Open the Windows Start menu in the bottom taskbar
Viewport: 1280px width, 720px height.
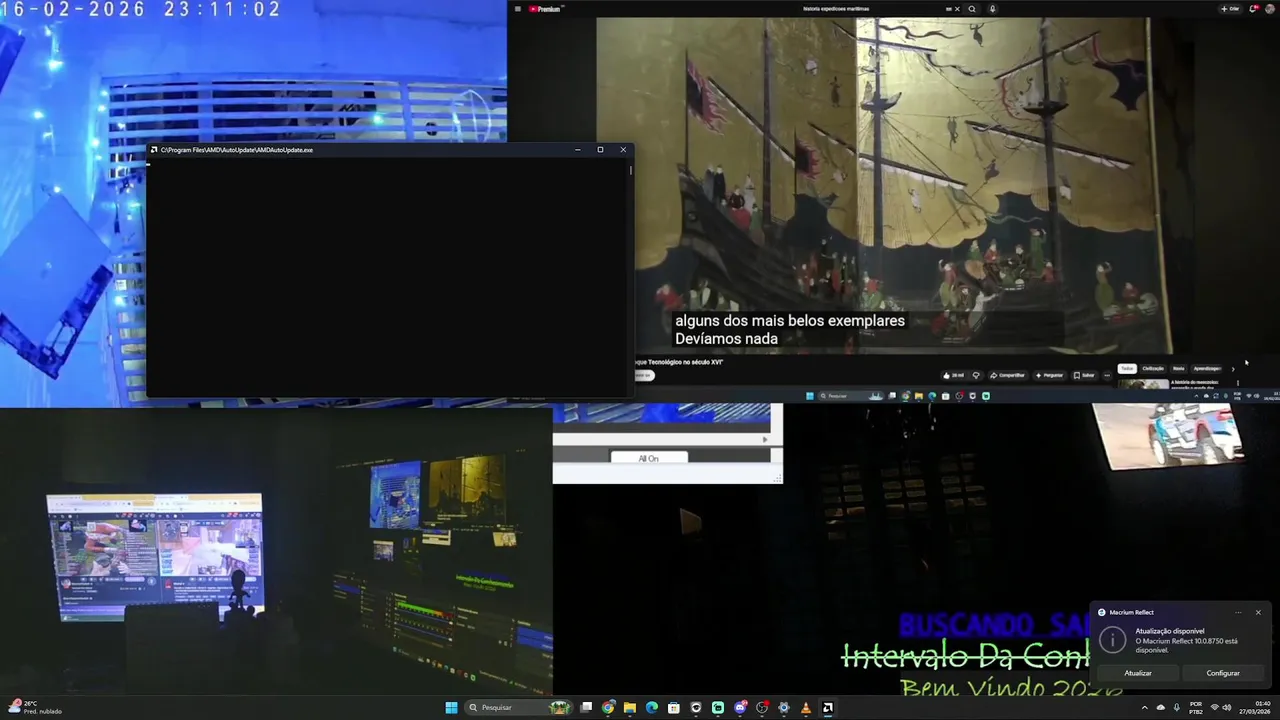tap(451, 708)
